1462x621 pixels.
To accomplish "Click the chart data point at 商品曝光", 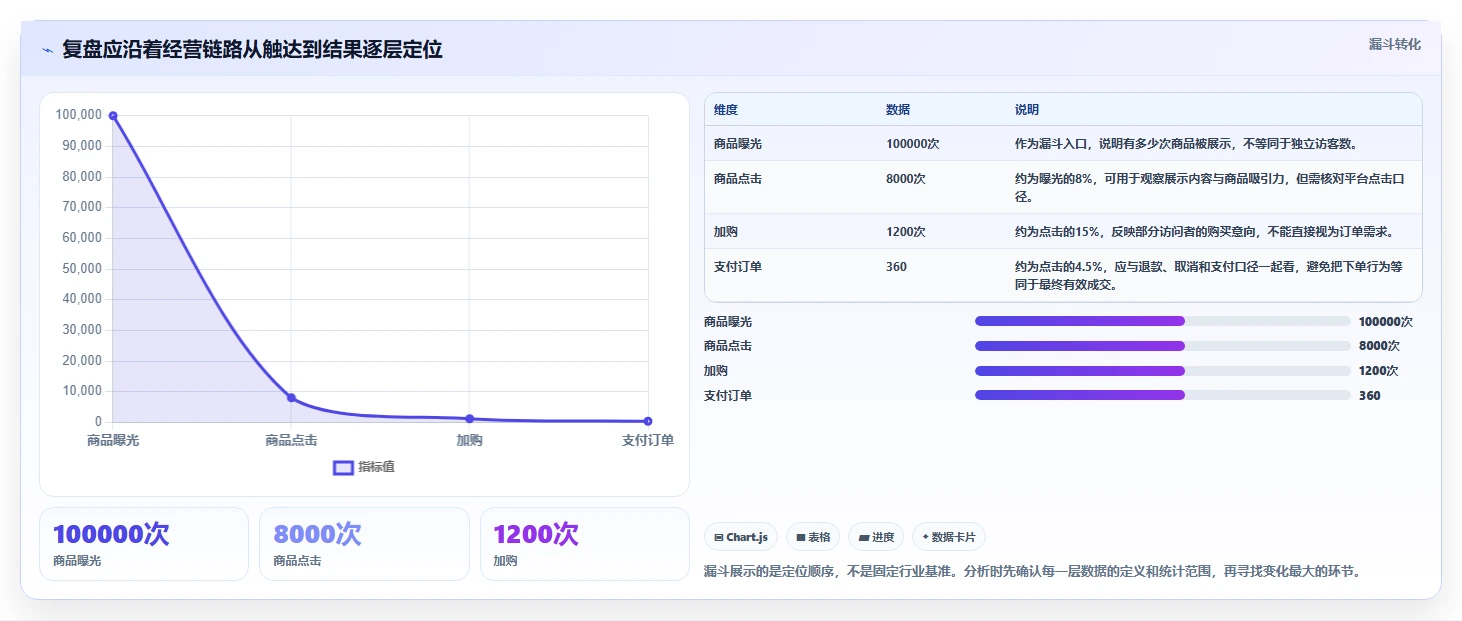I will (113, 116).
